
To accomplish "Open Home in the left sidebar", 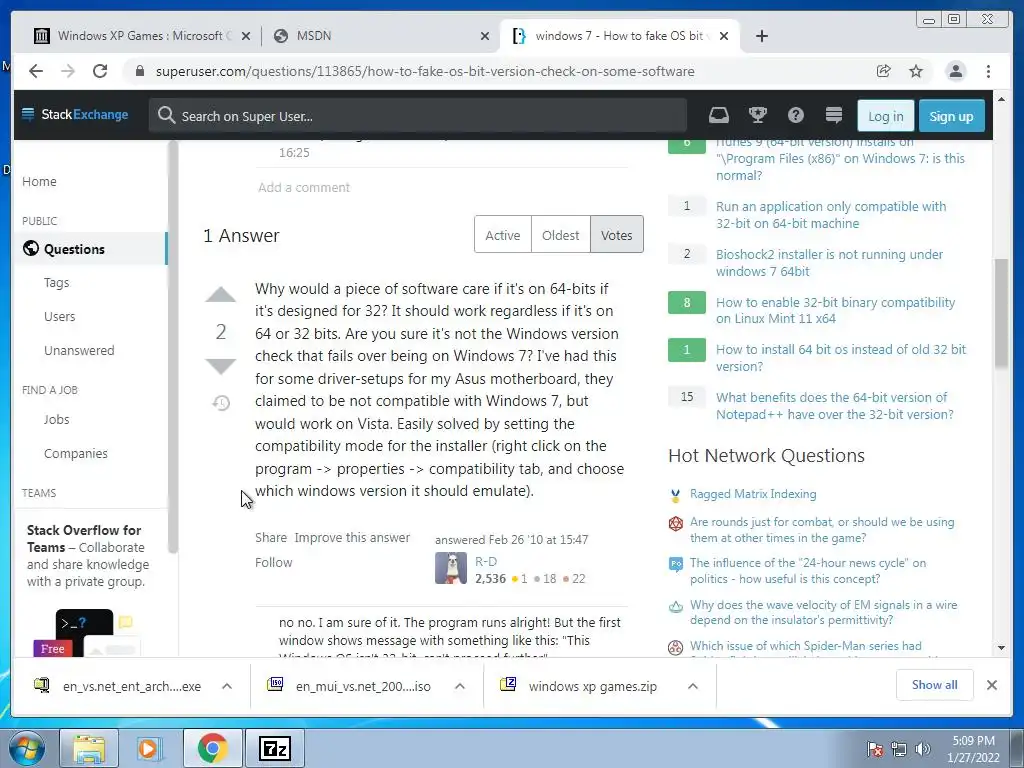I will pos(39,182).
